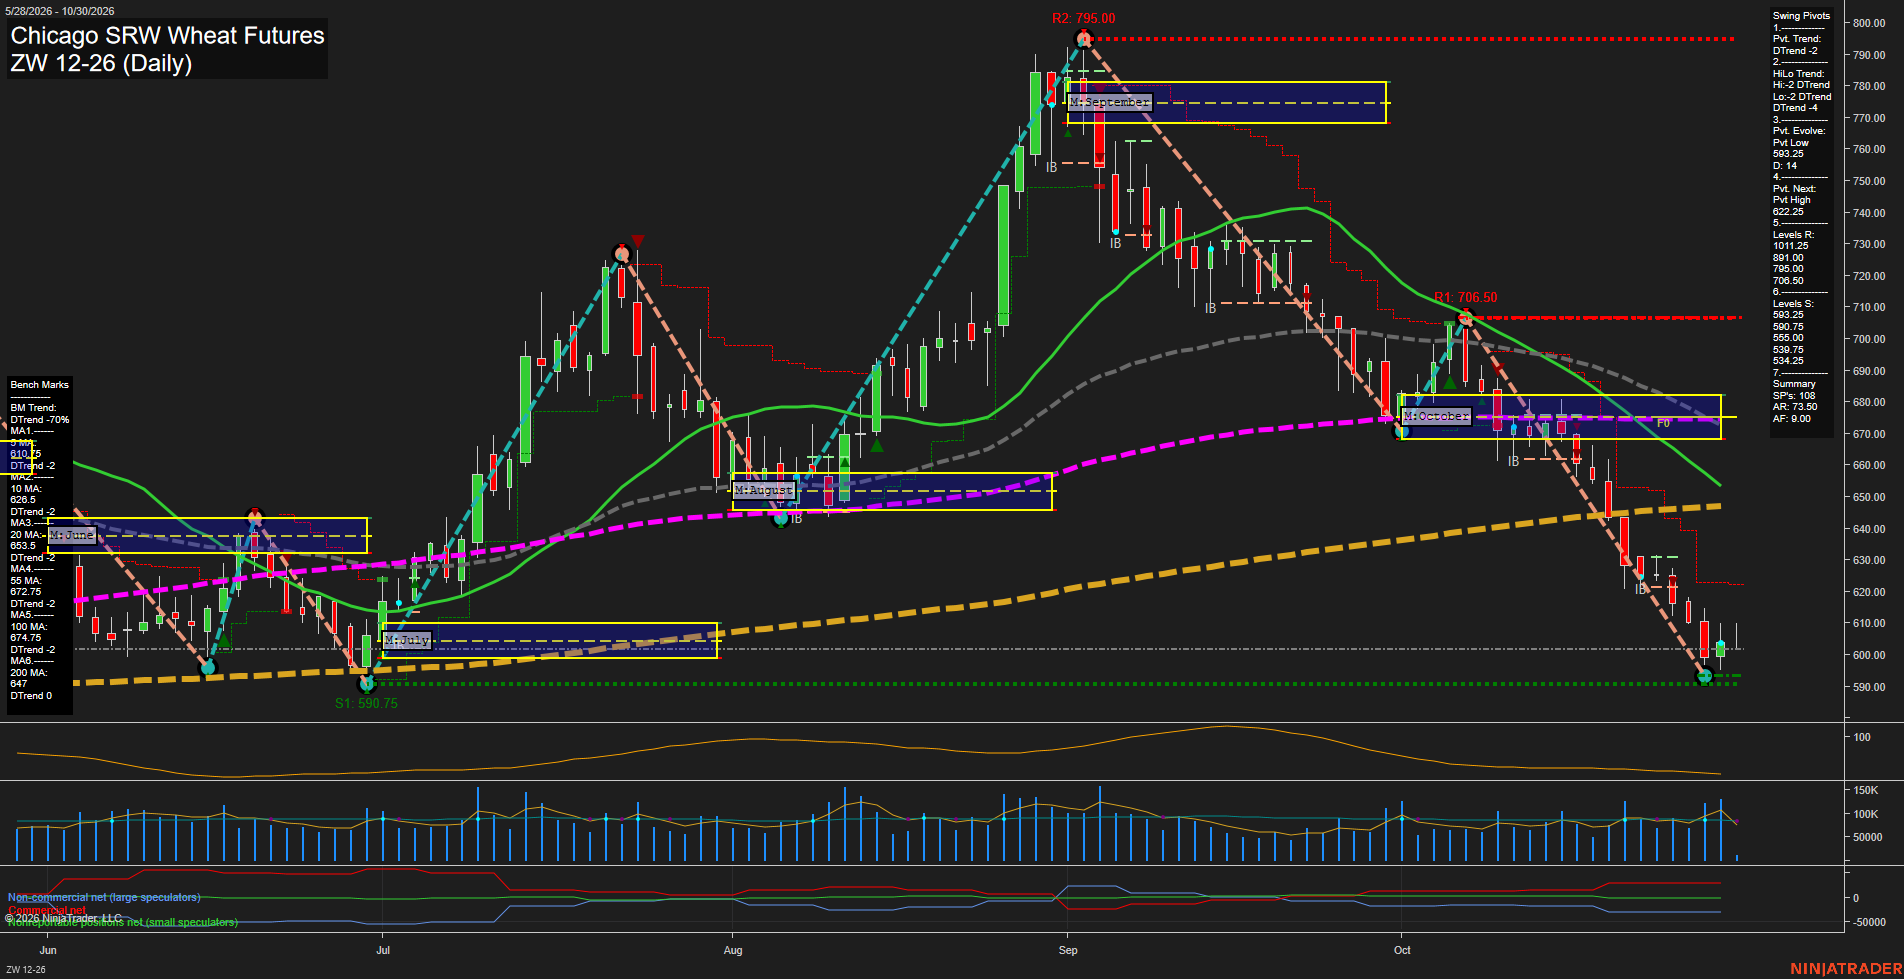The image size is (1904, 979).
Task: Select the M:July monthly range label
Action: click(407, 640)
